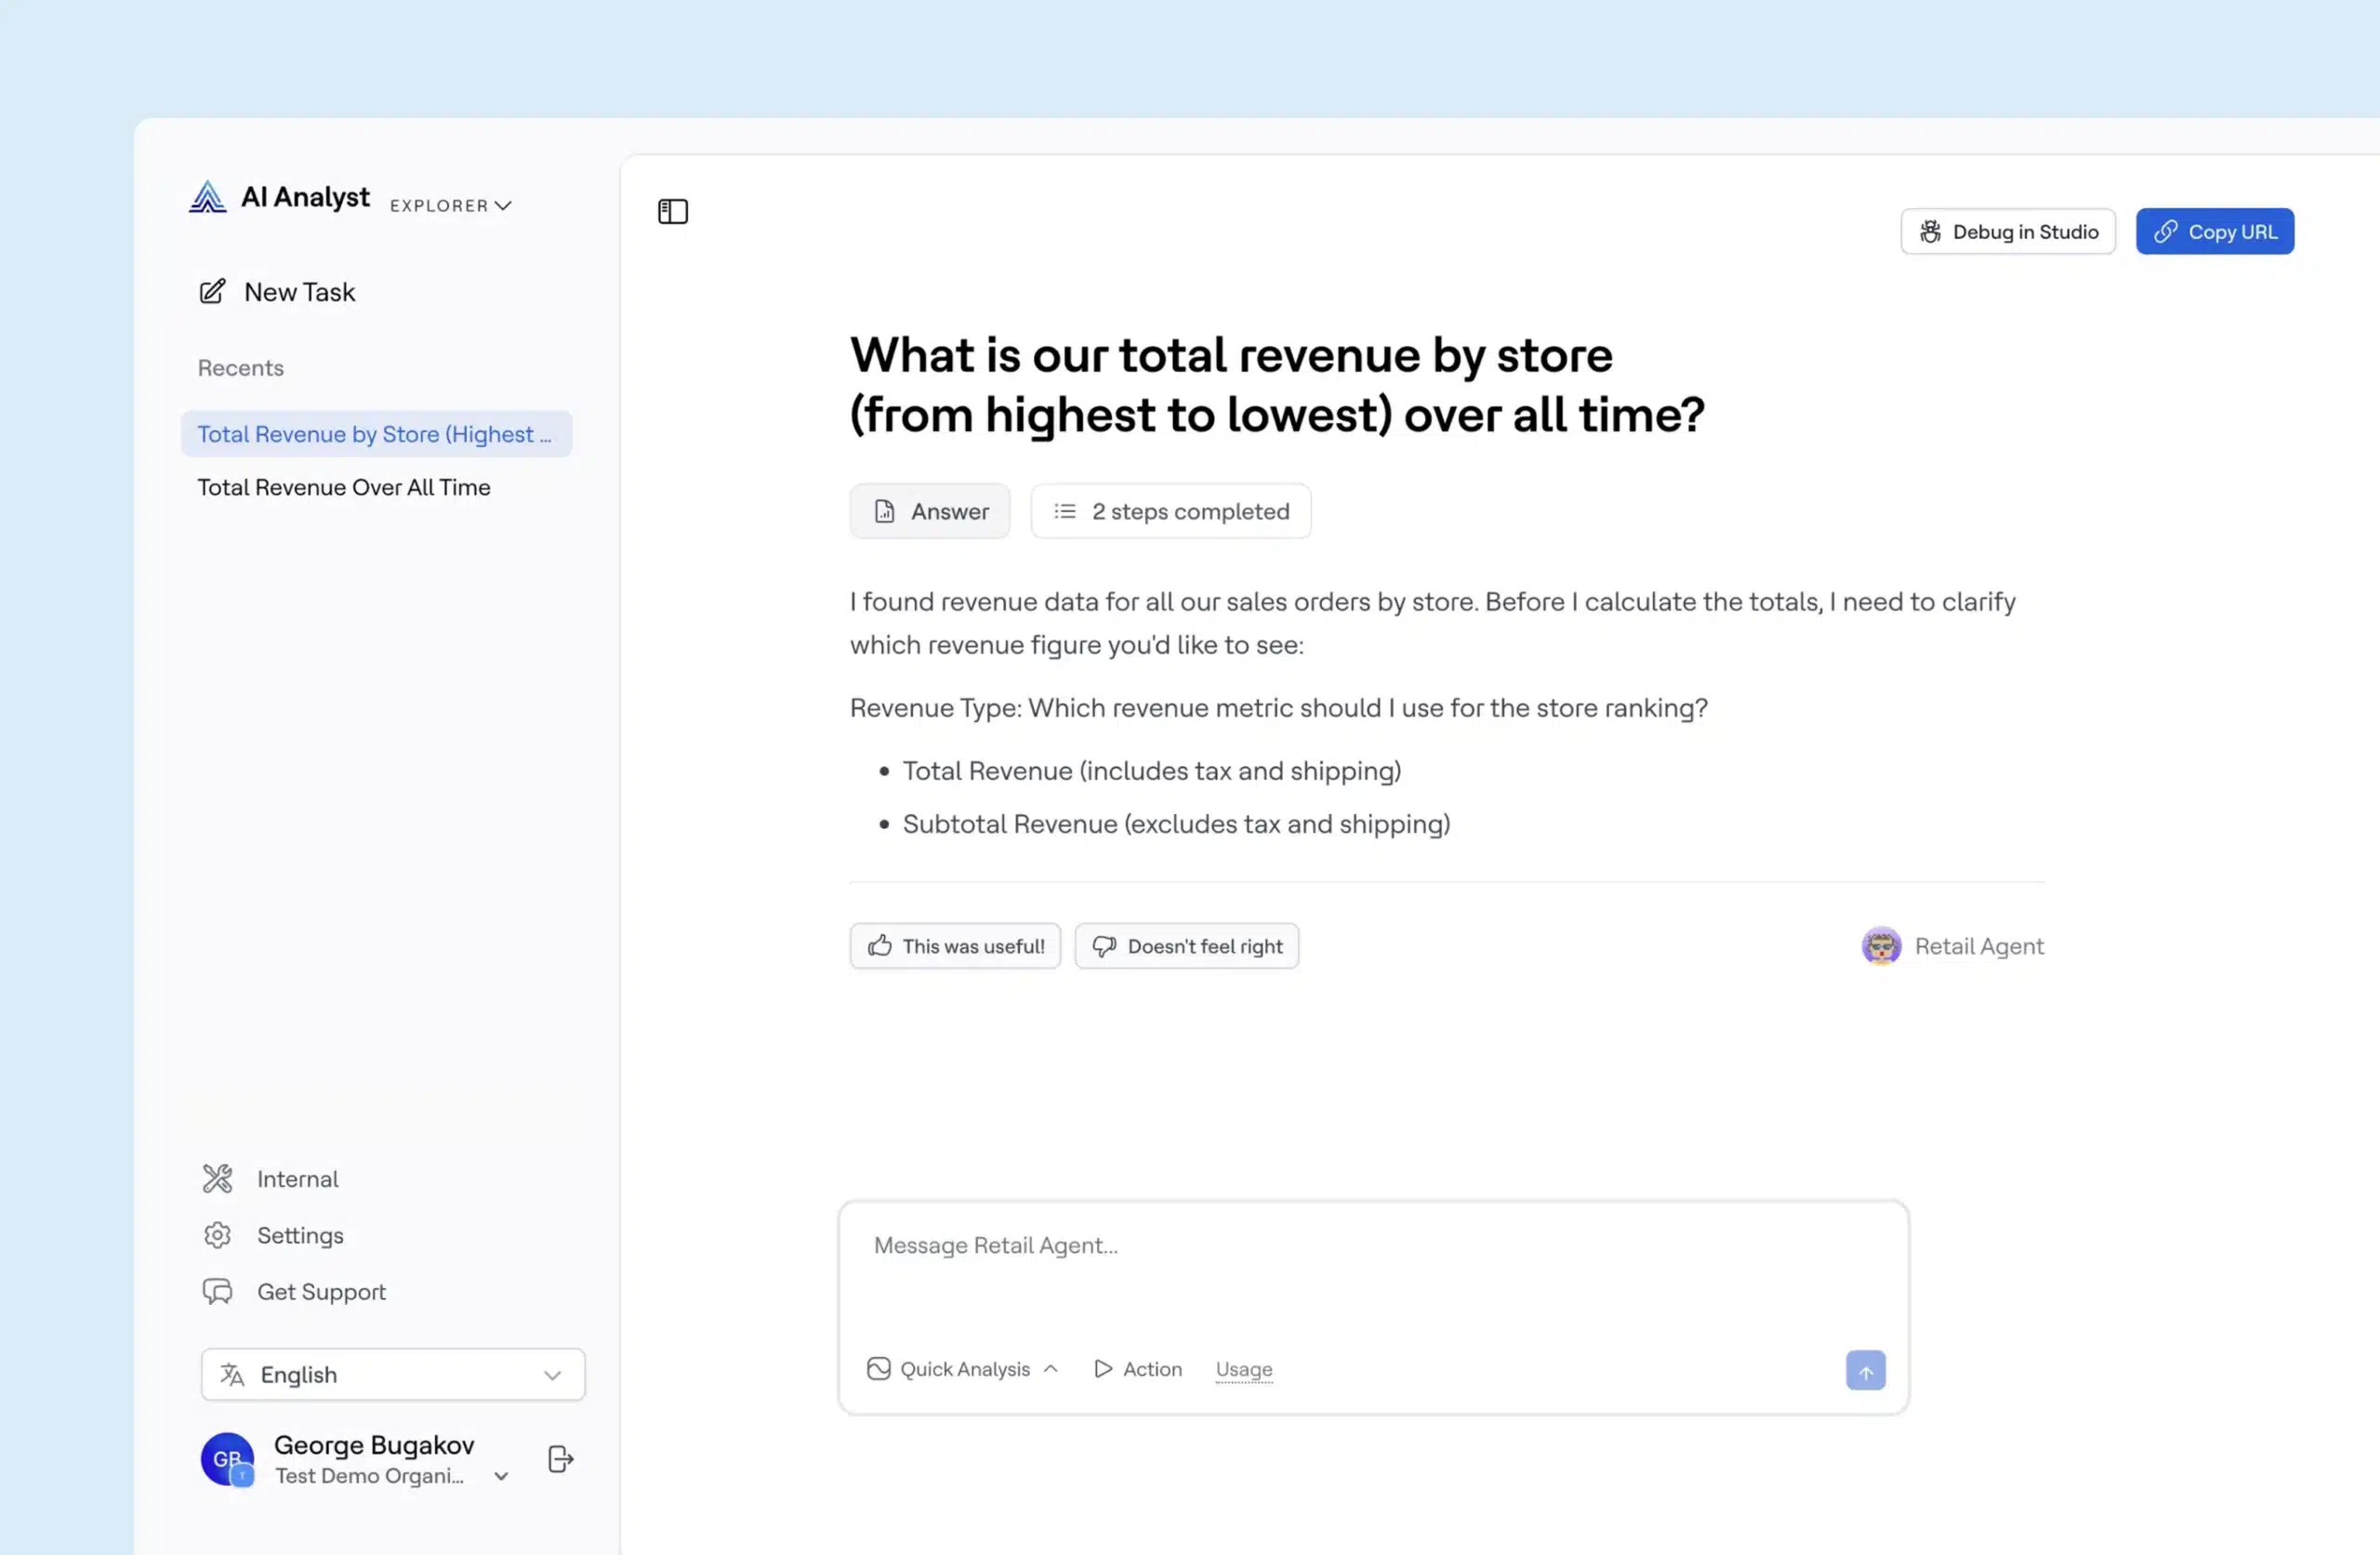Toggle the sidebar panel icon

[x=672, y=211]
